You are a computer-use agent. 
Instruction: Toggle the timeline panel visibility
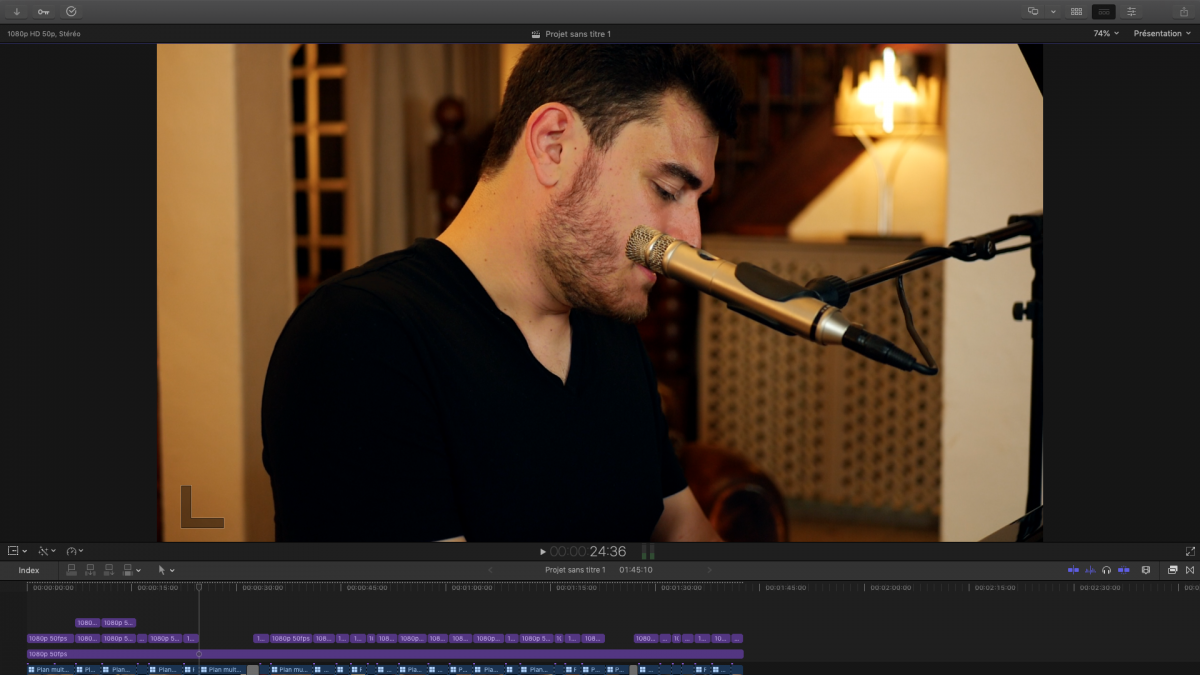(1104, 12)
